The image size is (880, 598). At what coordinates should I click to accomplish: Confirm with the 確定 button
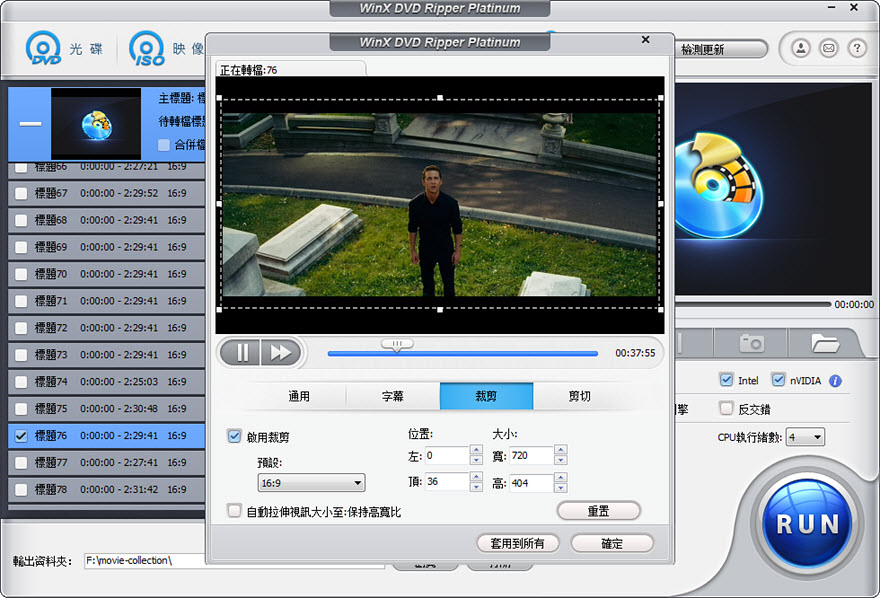(x=612, y=543)
